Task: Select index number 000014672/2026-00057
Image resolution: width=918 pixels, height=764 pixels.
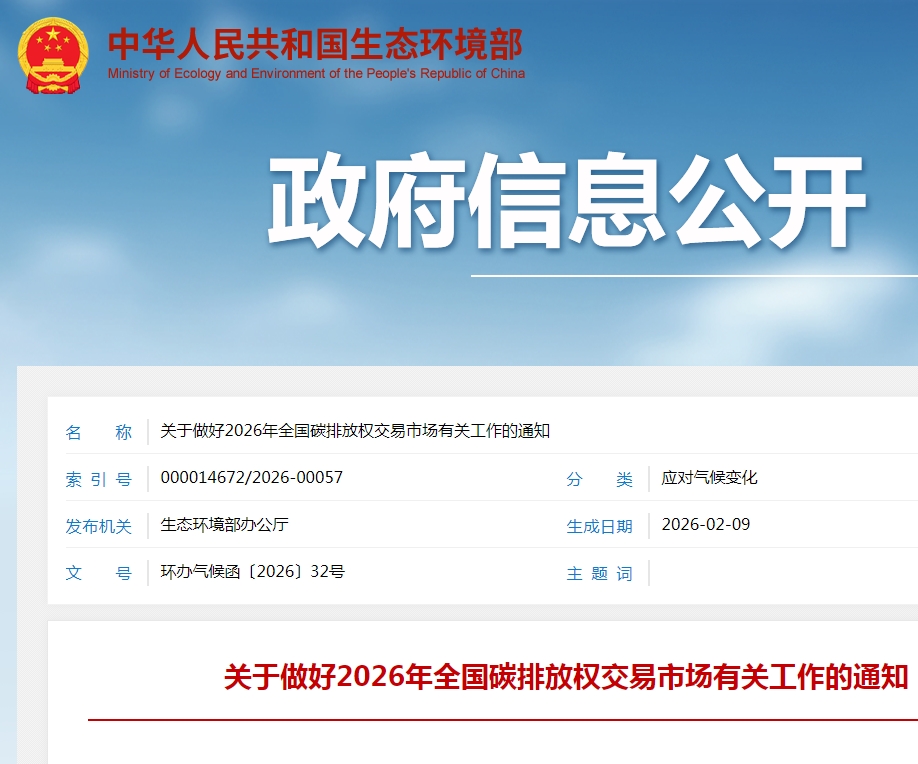Action: click(x=251, y=478)
